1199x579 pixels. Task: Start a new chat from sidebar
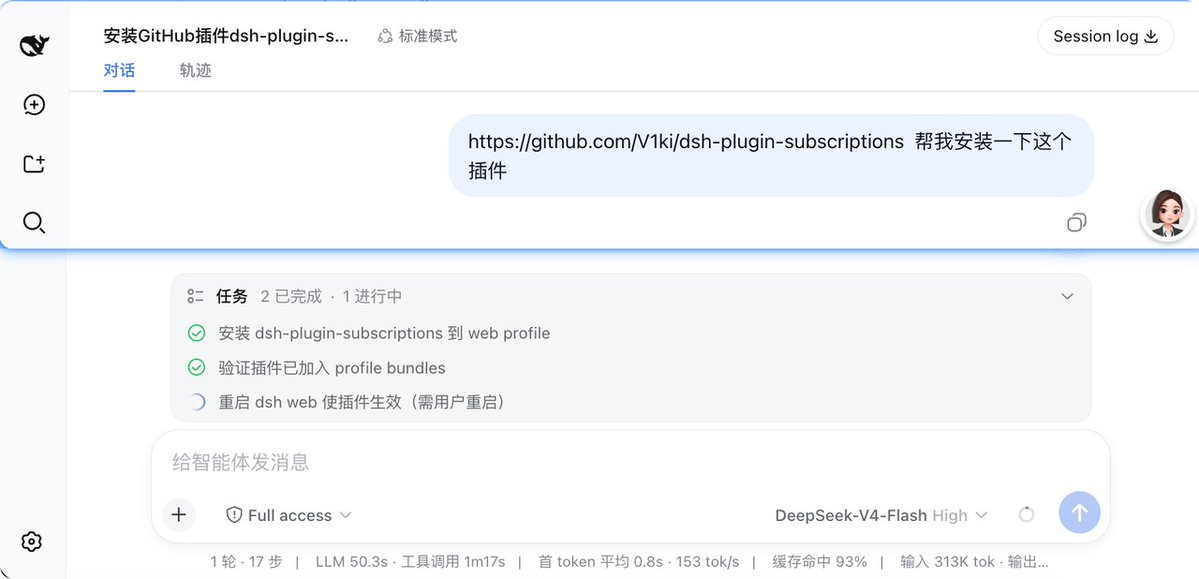(x=34, y=105)
